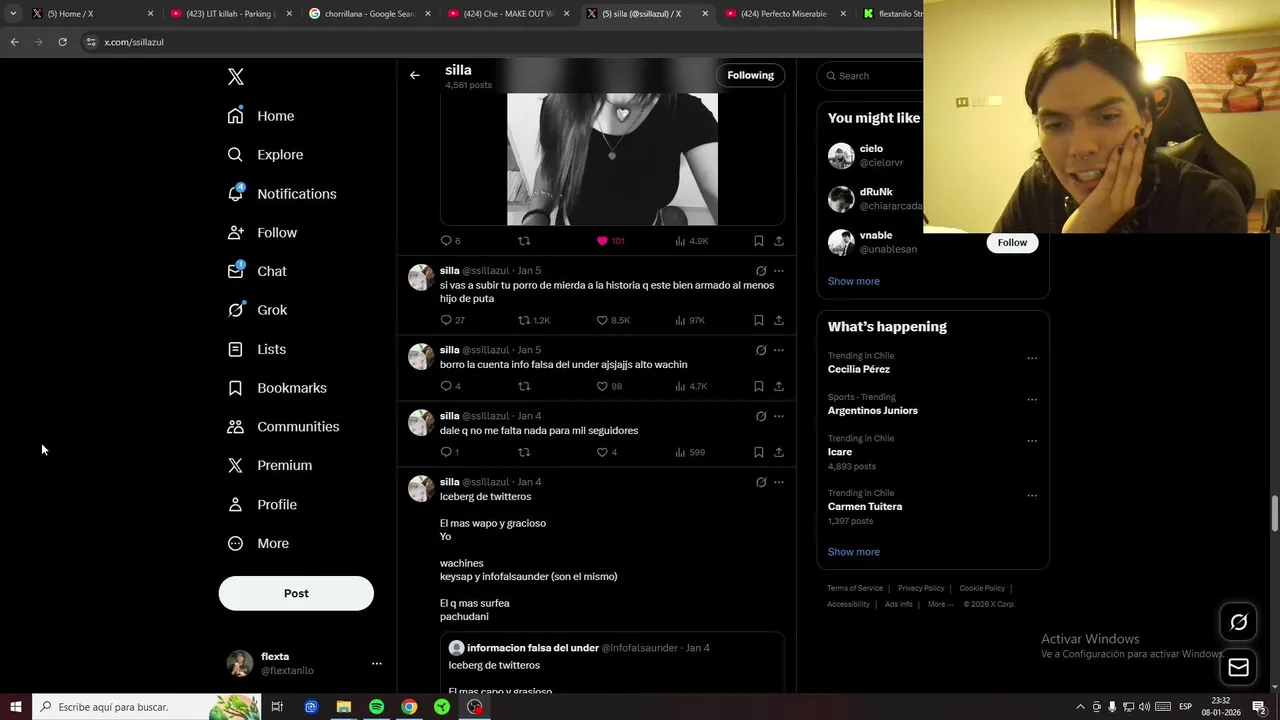Open Spotify from the taskbar
Screen dimensions: 1280x720
pyautogui.click(x=376, y=707)
